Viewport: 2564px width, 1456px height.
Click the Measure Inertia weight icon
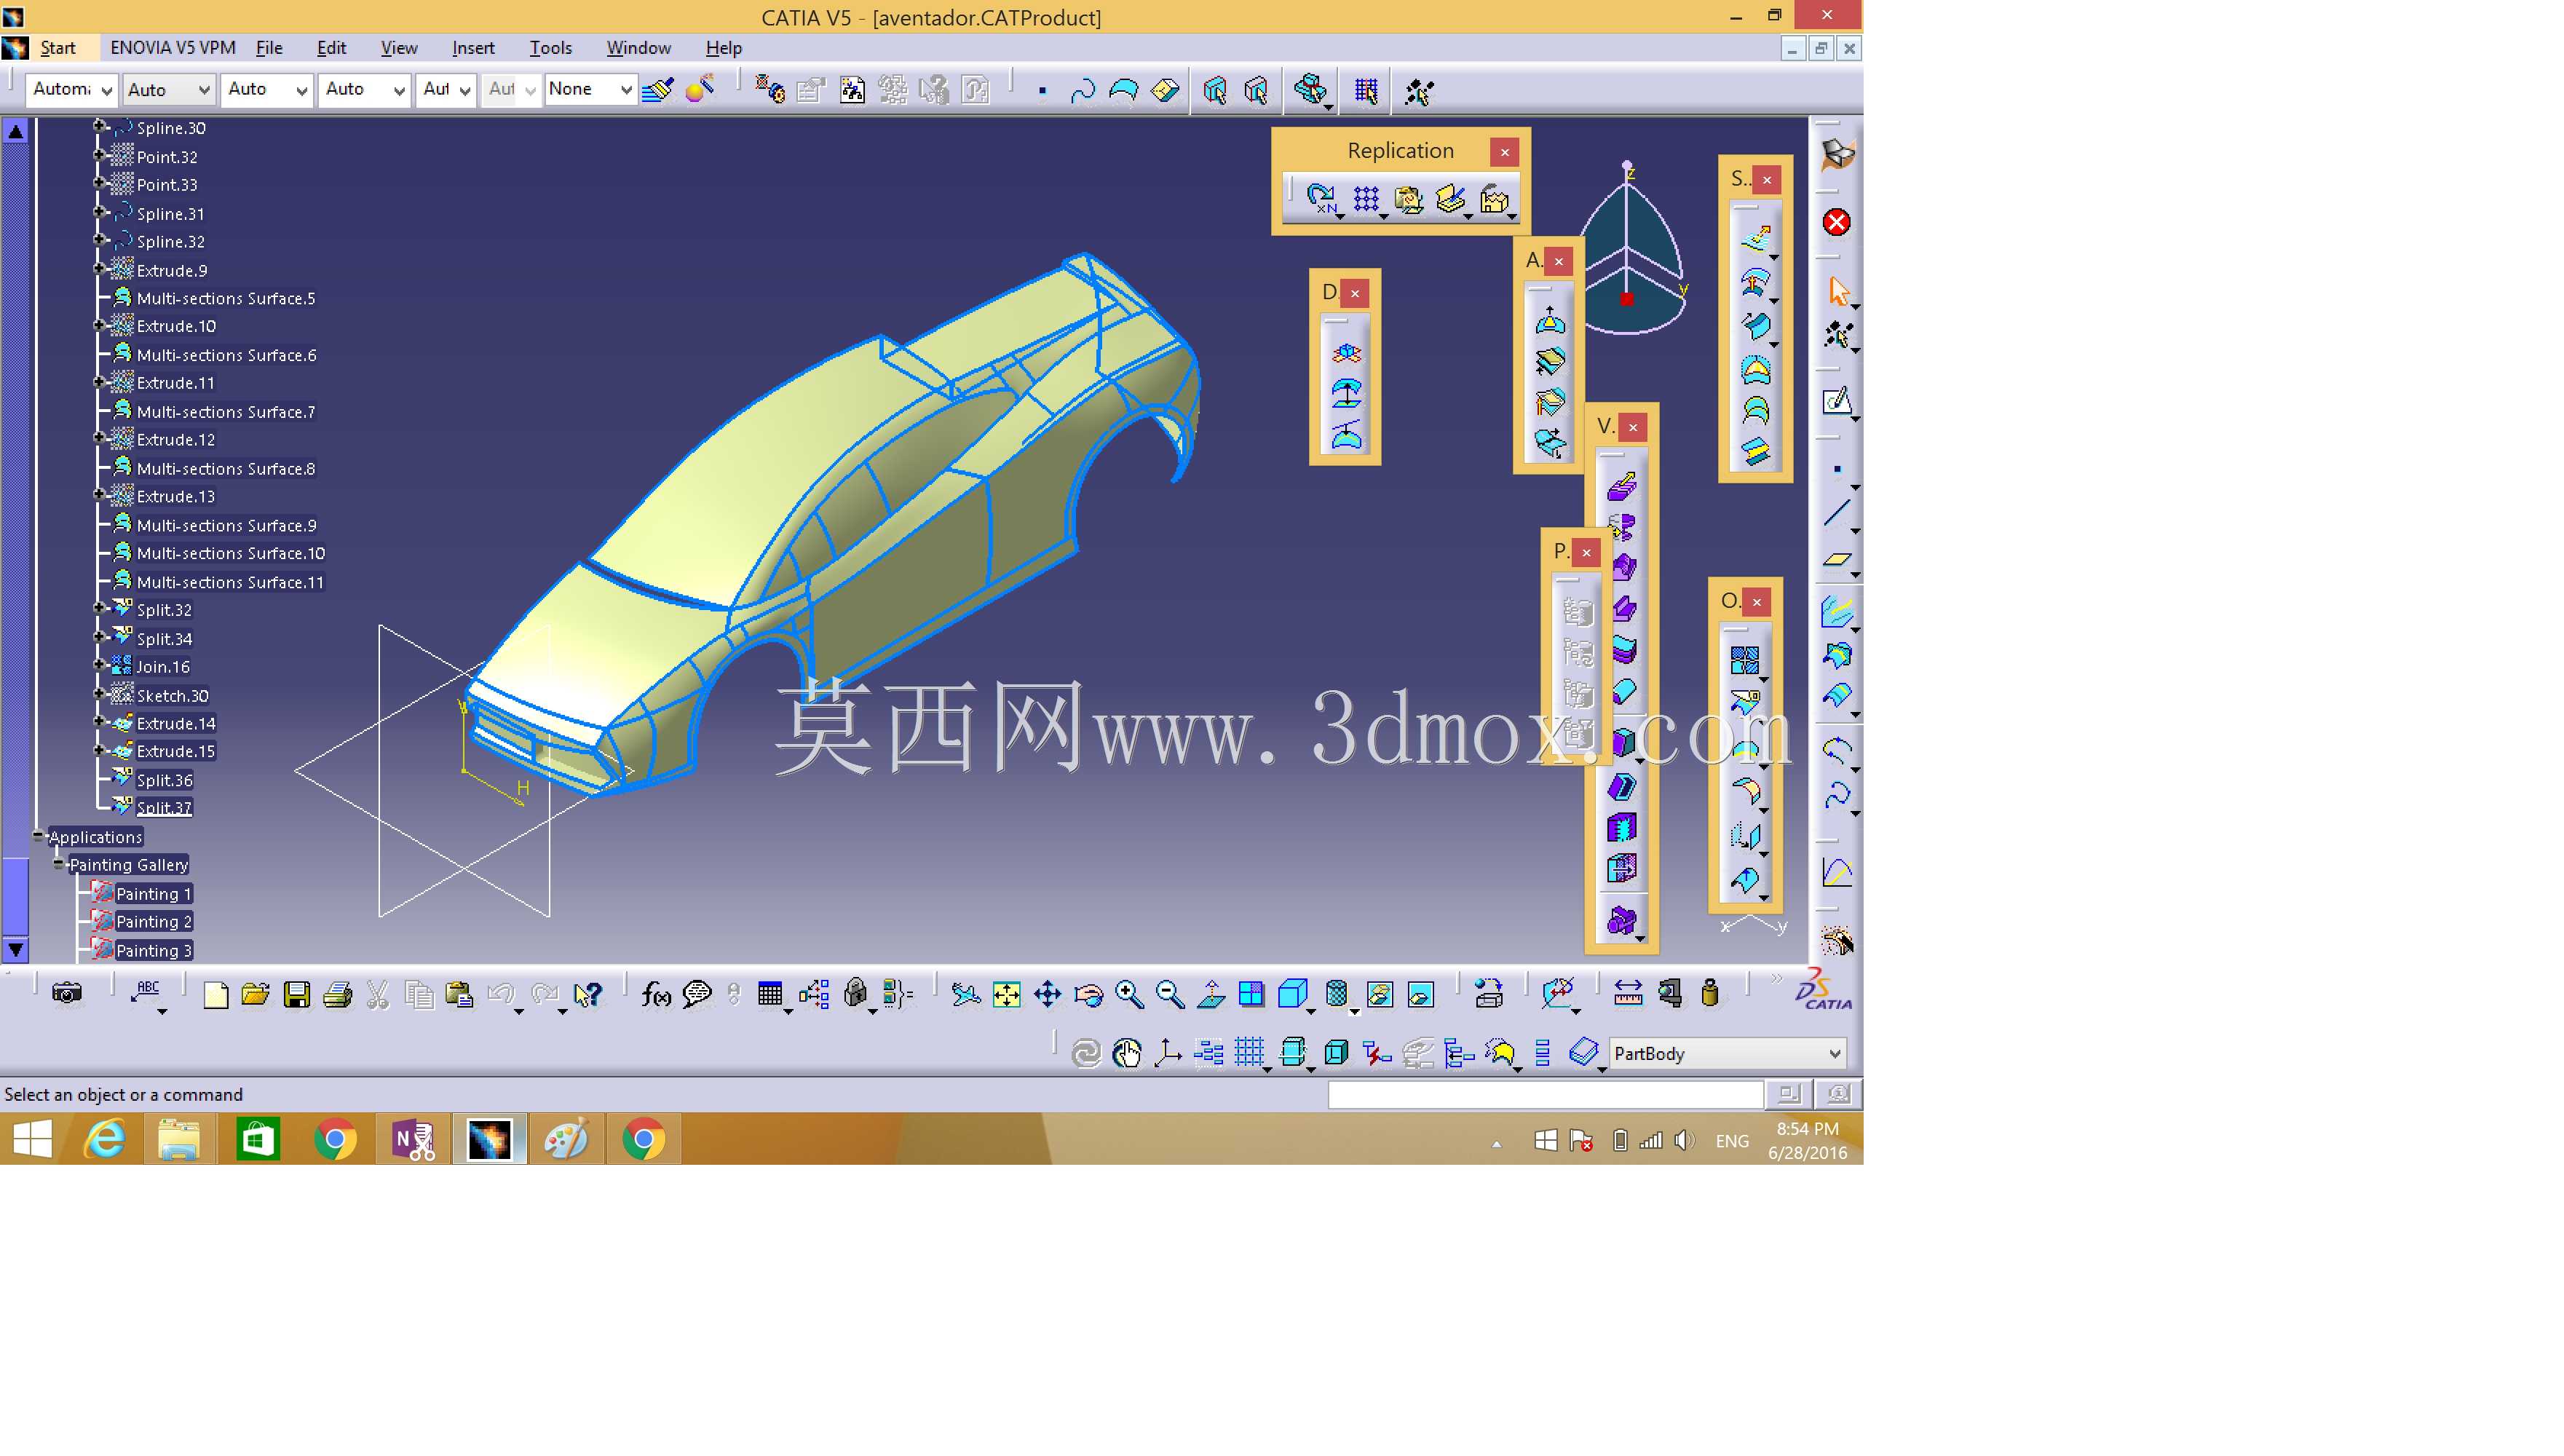tap(1710, 993)
